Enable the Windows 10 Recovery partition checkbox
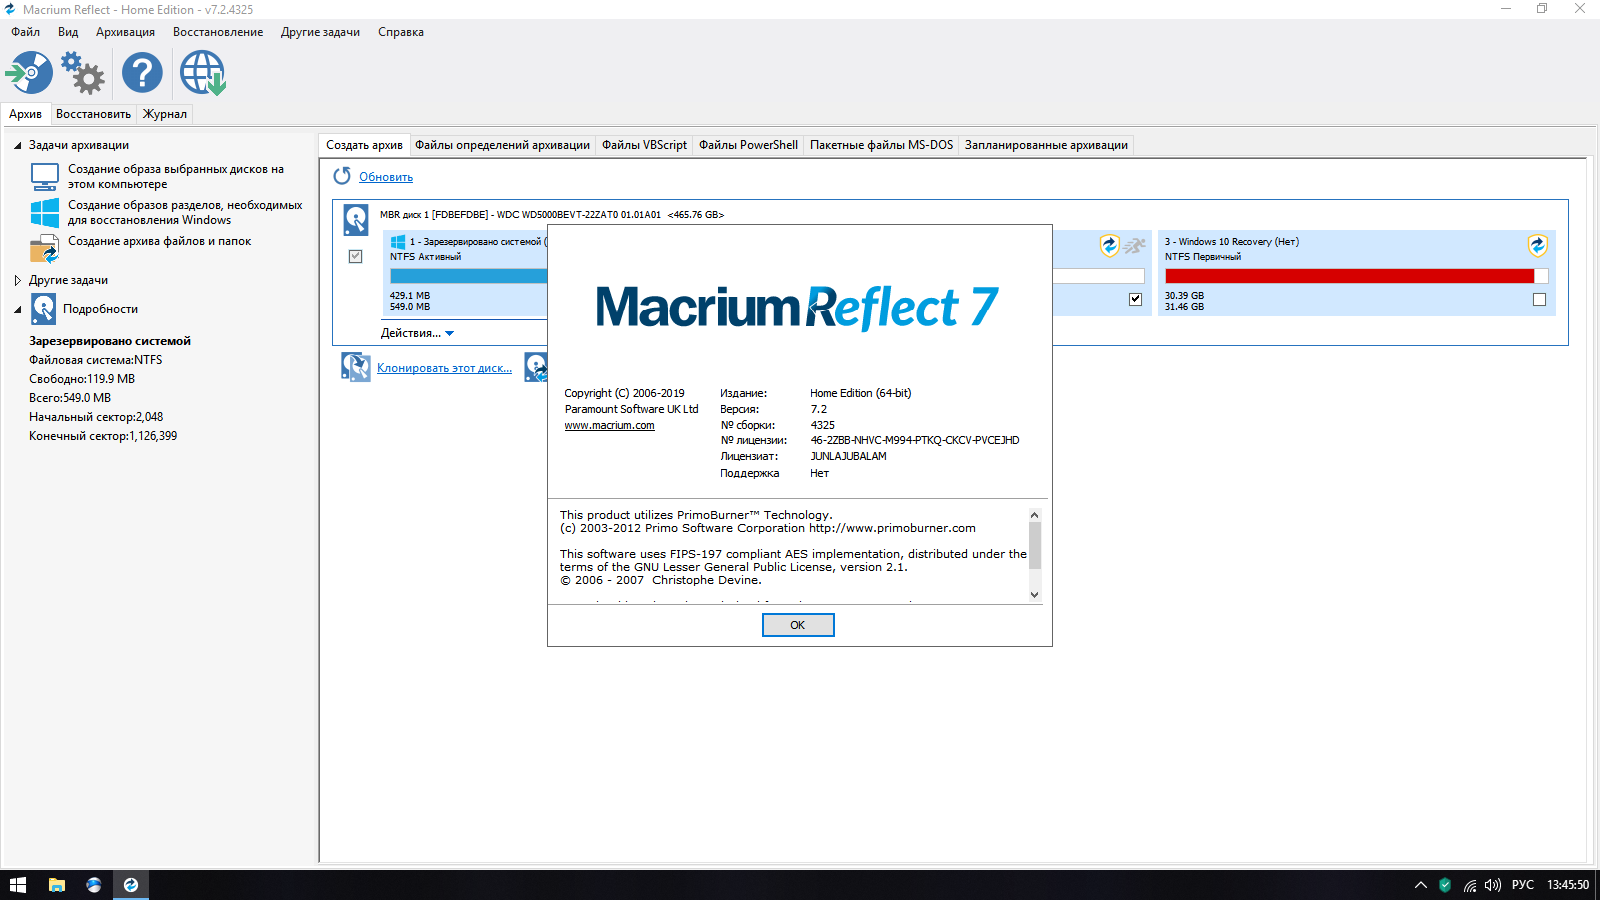This screenshot has height=900, width=1600. pos(1539,299)
